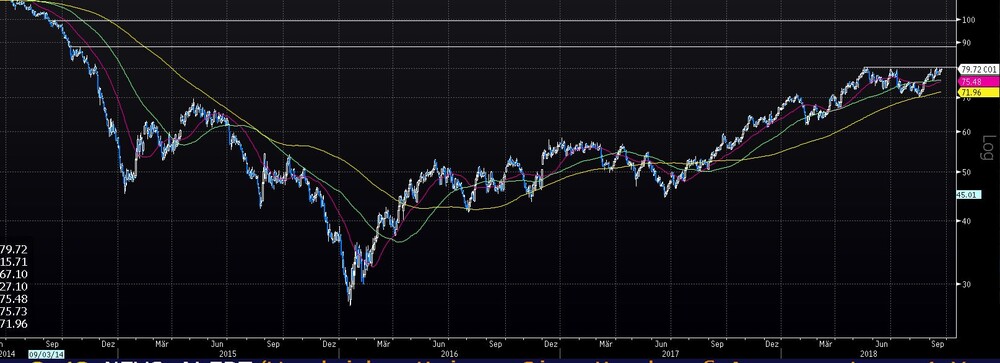Click the 50 price axis label
This screenshot has height=363, width=1000.
click(x=967, y=172)
